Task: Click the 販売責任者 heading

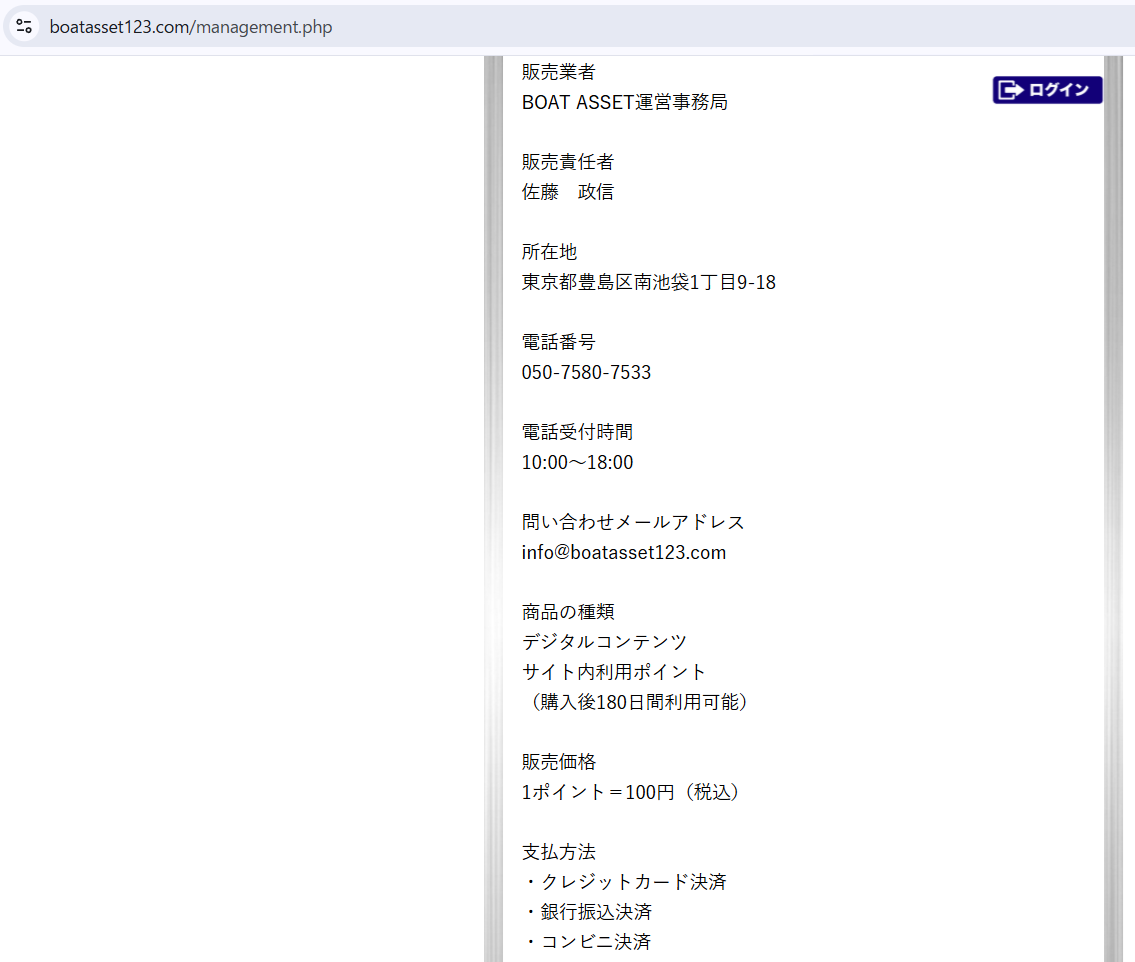Action: point(567,162)
